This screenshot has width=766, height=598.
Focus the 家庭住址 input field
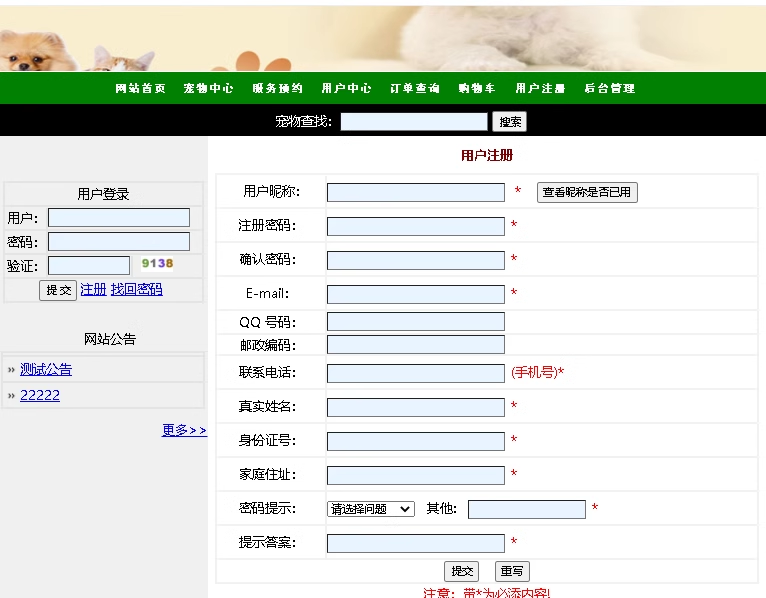pyautogui.click(x=416, y=475)
